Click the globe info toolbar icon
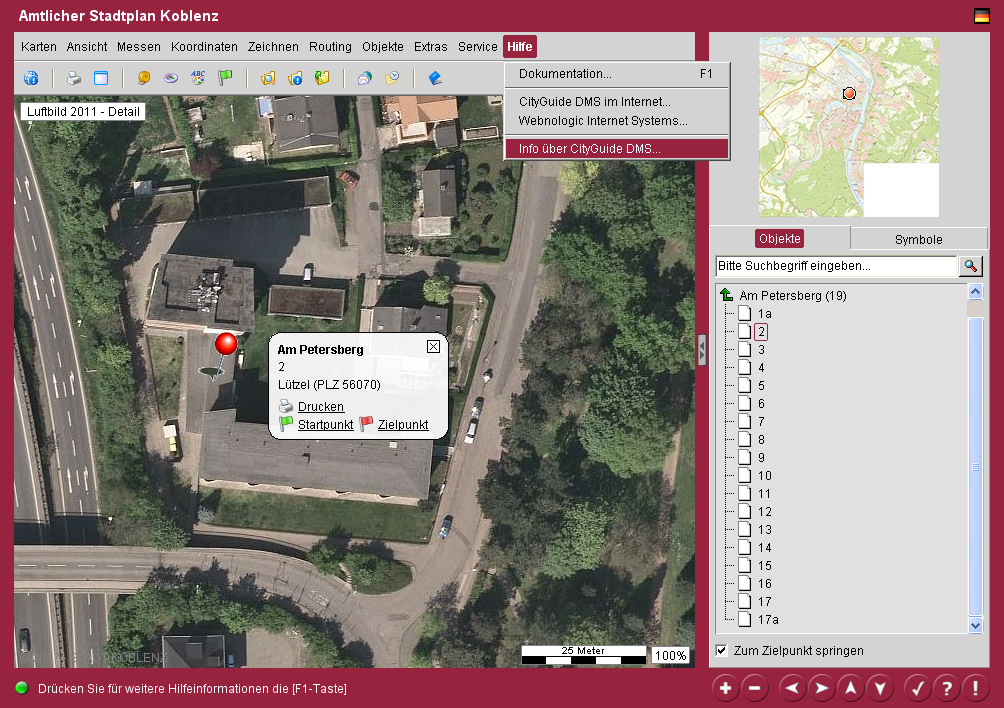 tap(31, 78)
